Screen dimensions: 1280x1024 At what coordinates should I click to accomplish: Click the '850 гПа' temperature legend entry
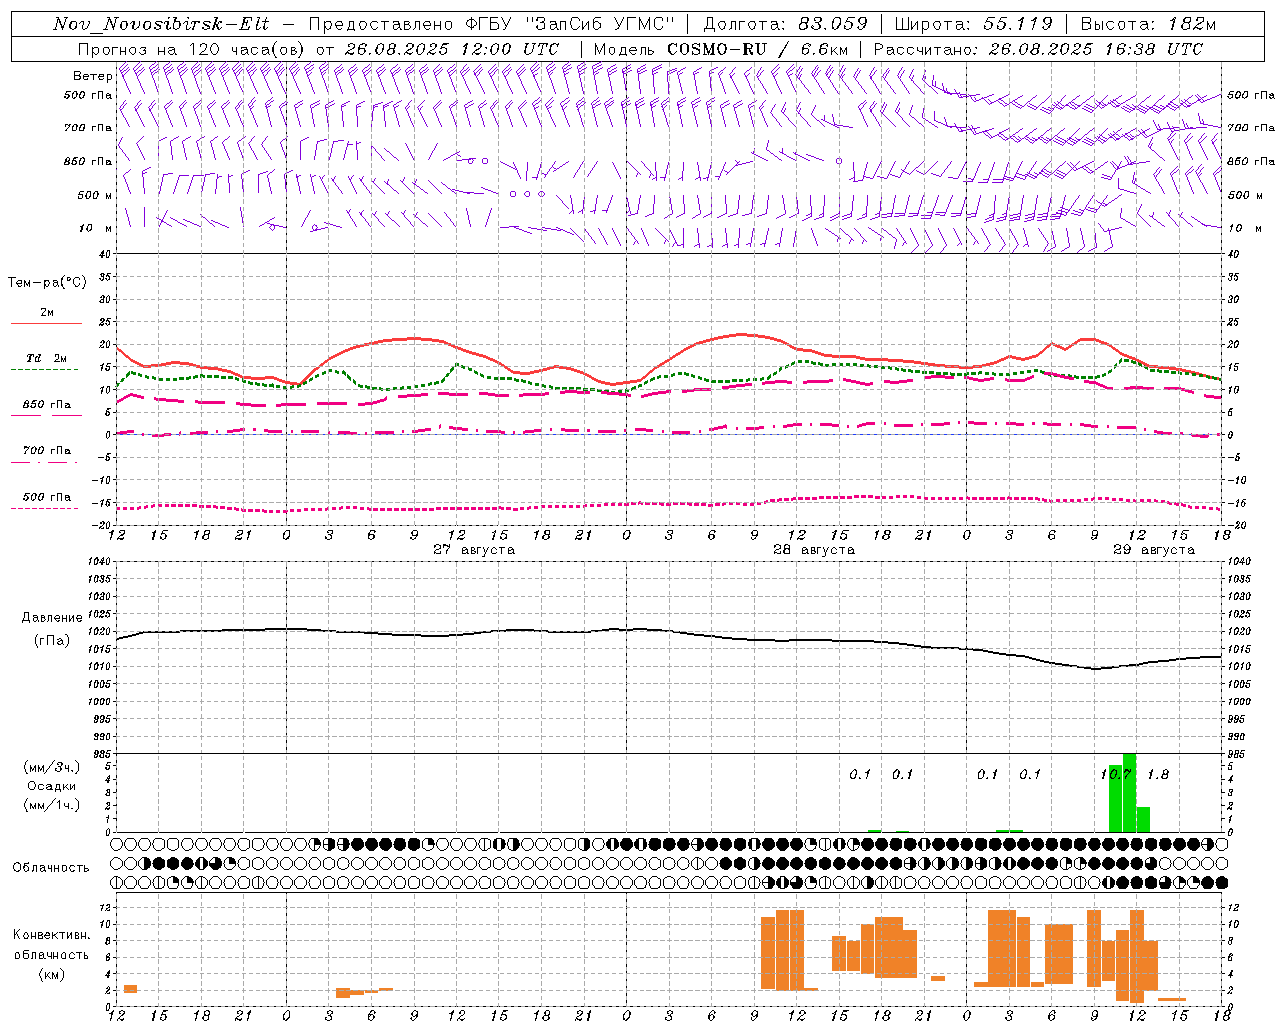46,405
